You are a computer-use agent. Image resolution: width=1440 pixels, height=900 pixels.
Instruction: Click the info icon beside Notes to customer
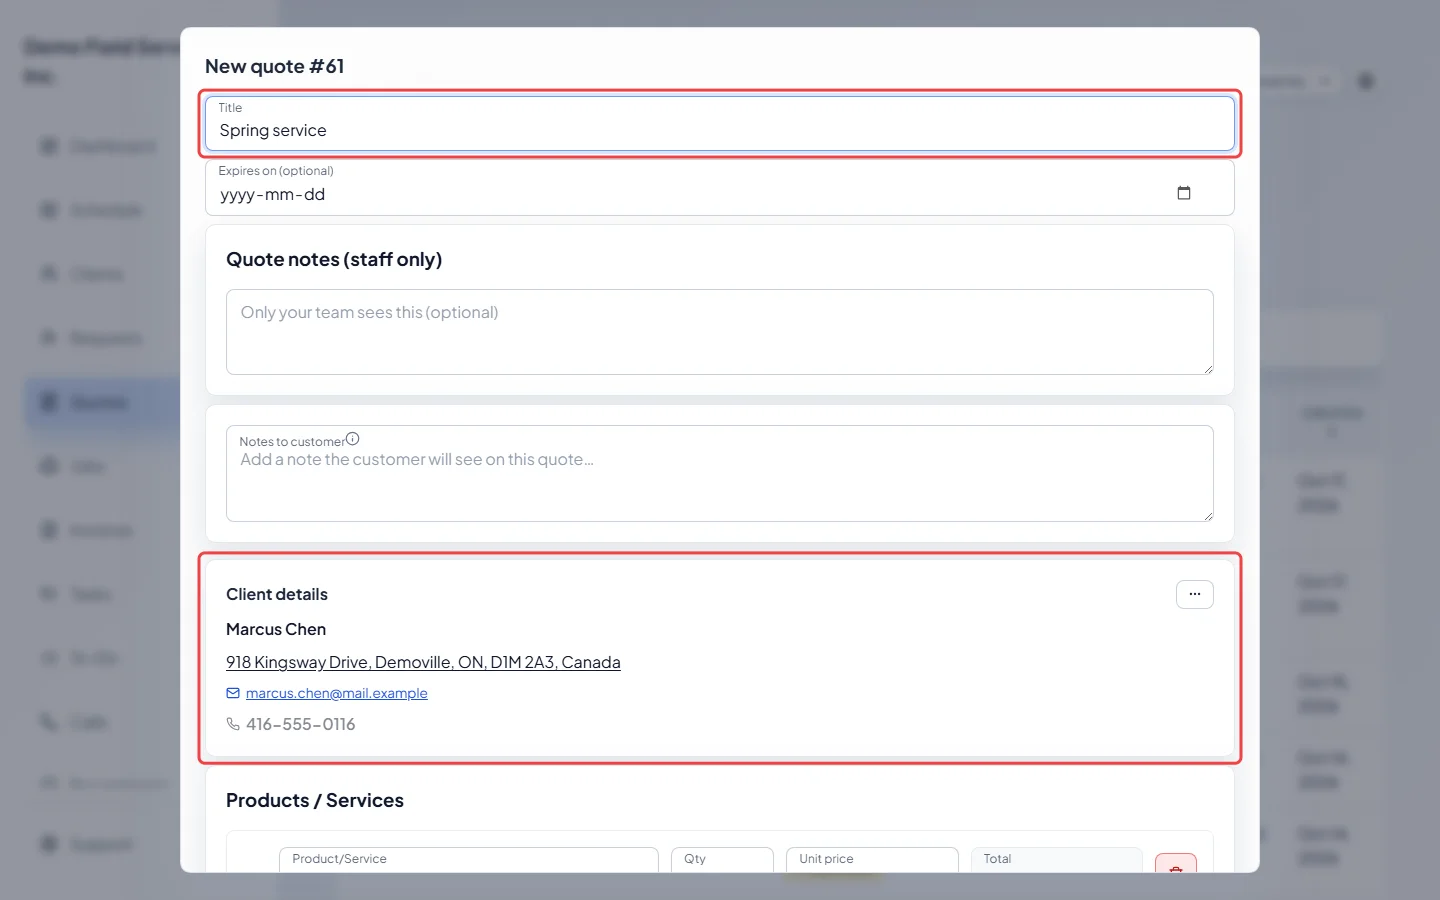point(352,439)
